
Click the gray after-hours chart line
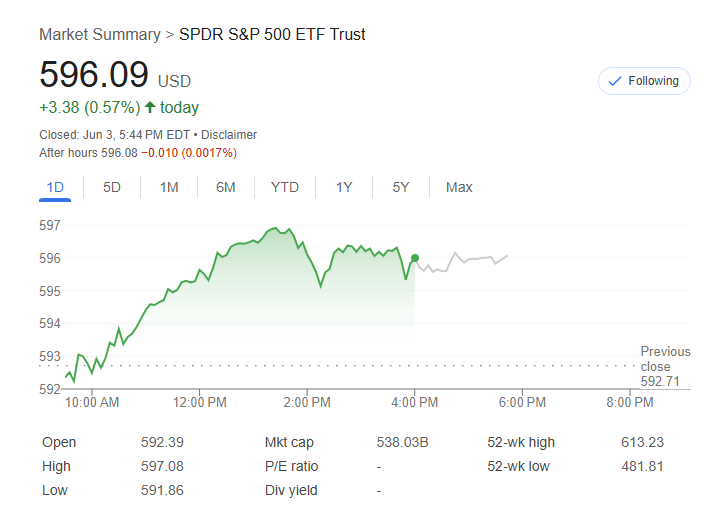pos(470,260)
